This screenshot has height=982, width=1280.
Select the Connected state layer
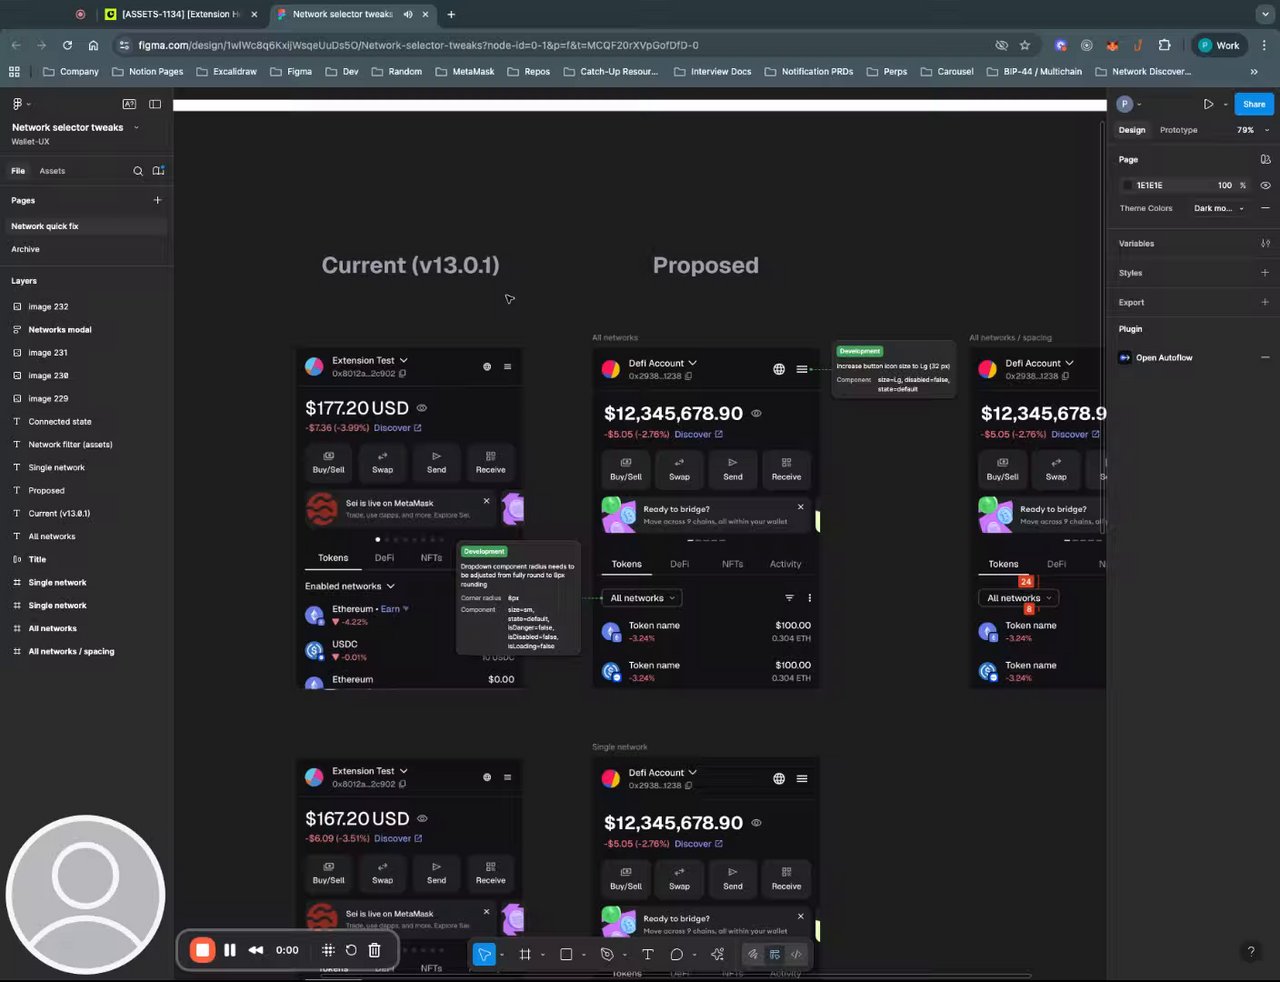60,422
